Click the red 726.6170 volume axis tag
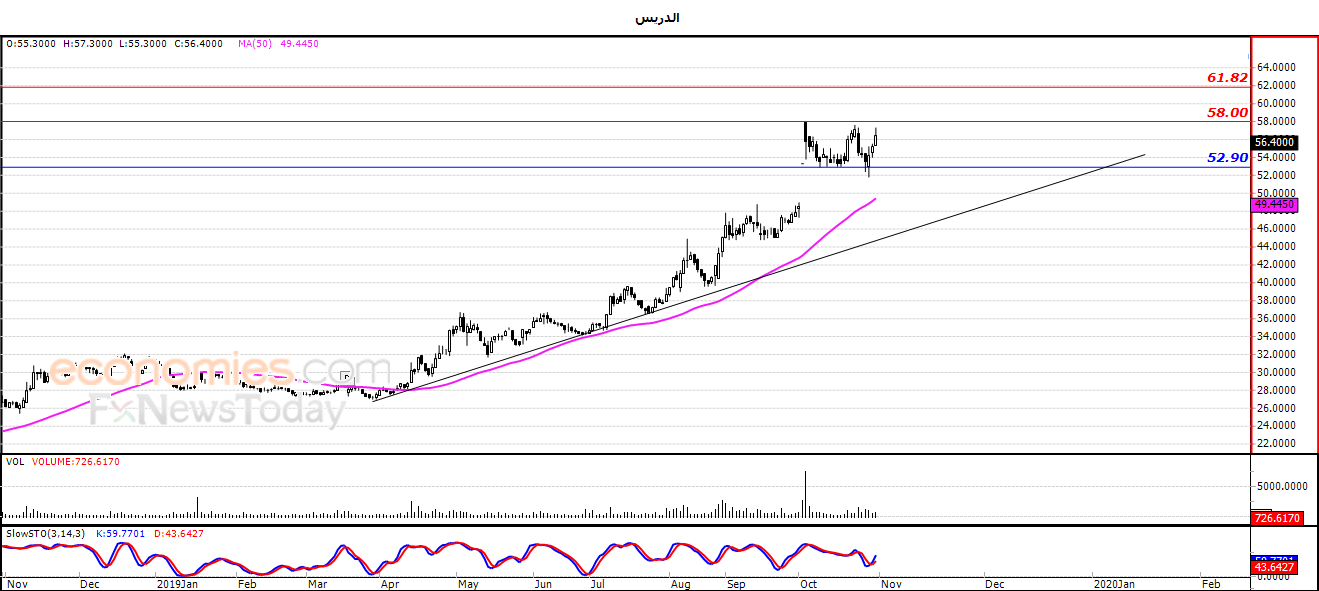Viewport: 1319px width, 591px height. [x=1275, y=518]
